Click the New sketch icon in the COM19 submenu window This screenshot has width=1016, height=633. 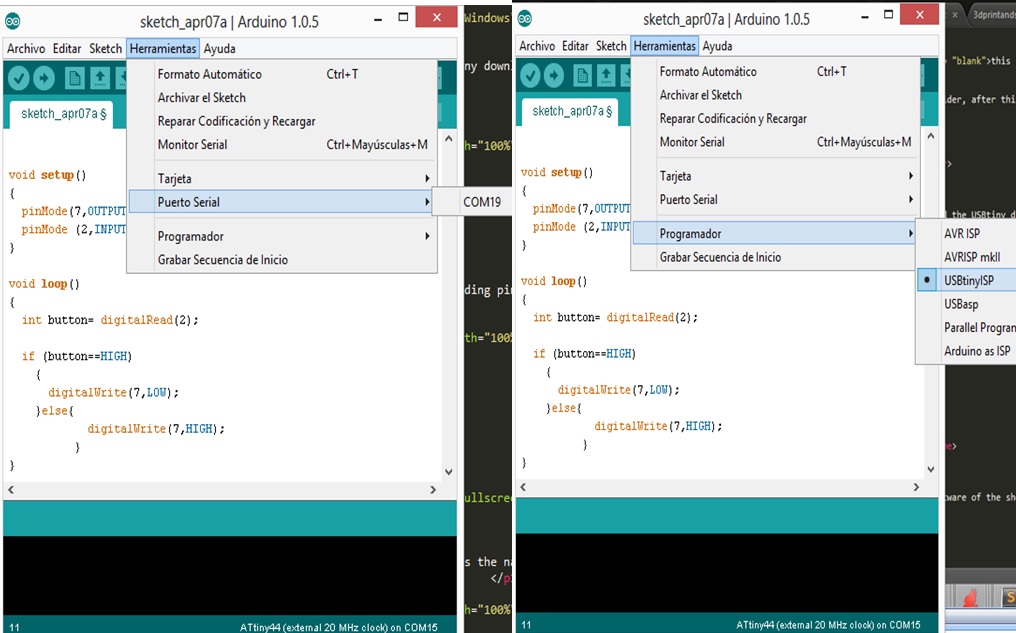point(75,78)
